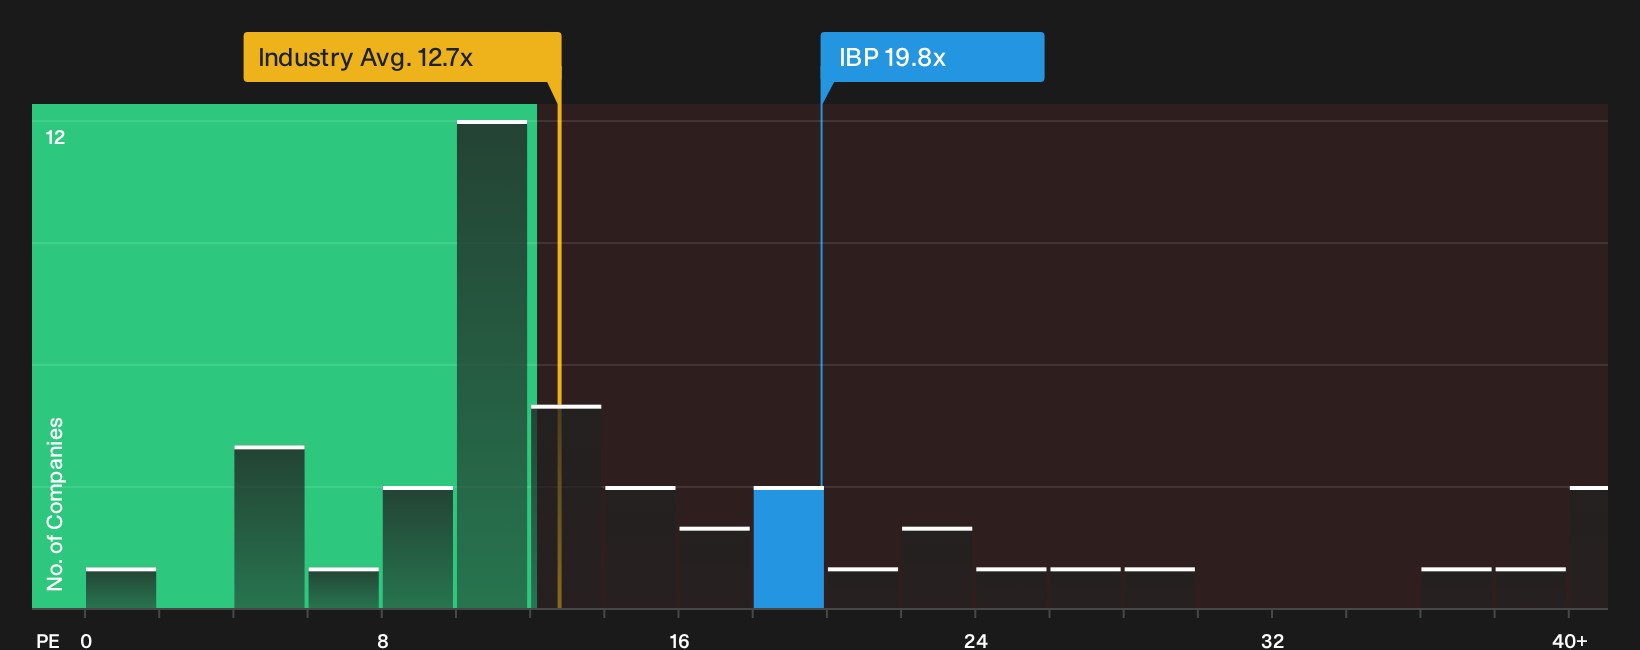Viewport: 1640px width, 650px height.
Task: Select the highlighted blue IBP histogram bar
Action: point(788,548)
